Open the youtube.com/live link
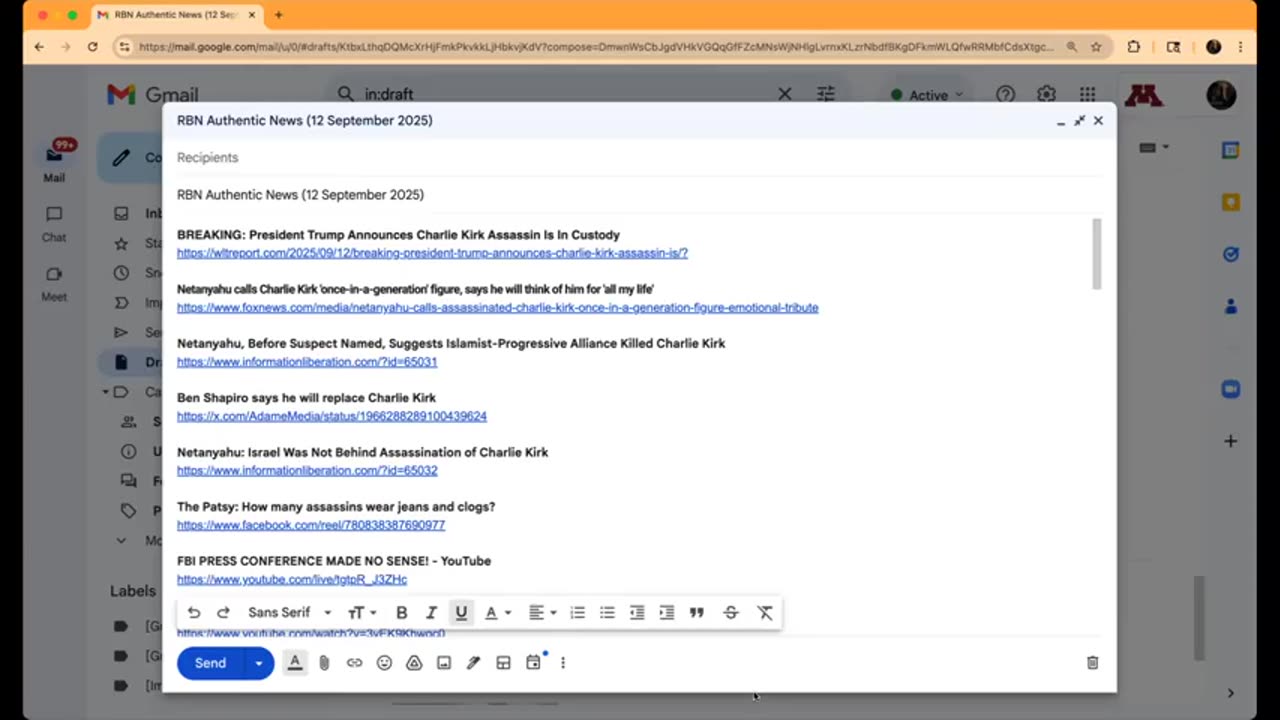Viewport: 1280px width, 720px height. coord(292,579)
